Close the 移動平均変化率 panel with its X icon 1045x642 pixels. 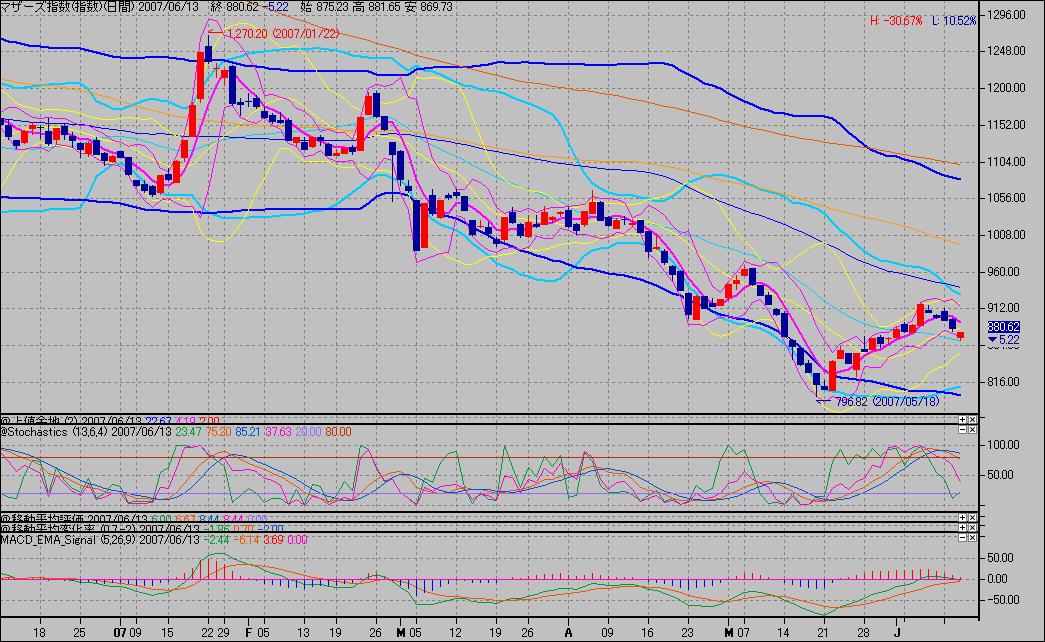coord(973,527)
